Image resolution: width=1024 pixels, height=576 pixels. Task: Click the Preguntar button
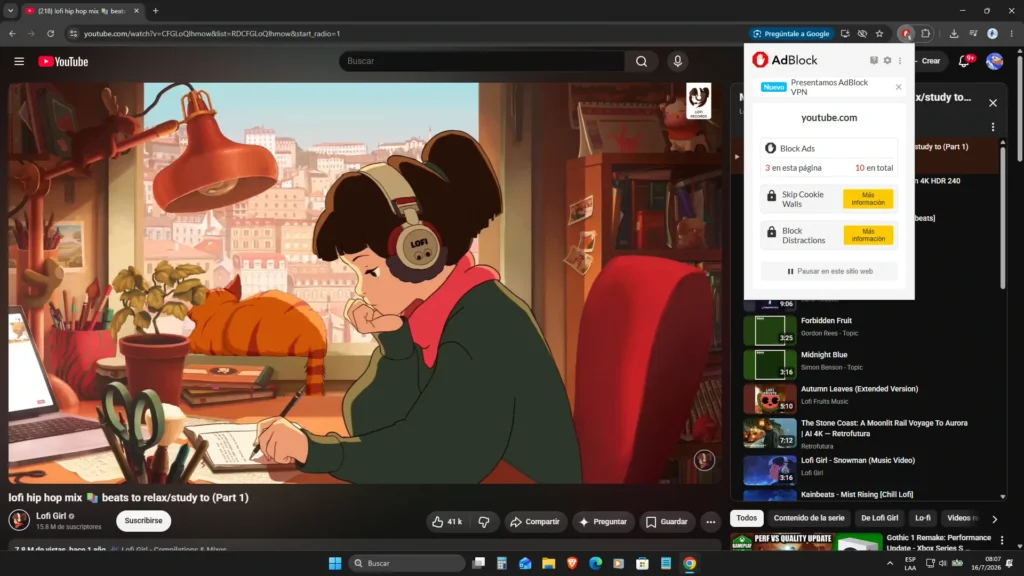603,521
